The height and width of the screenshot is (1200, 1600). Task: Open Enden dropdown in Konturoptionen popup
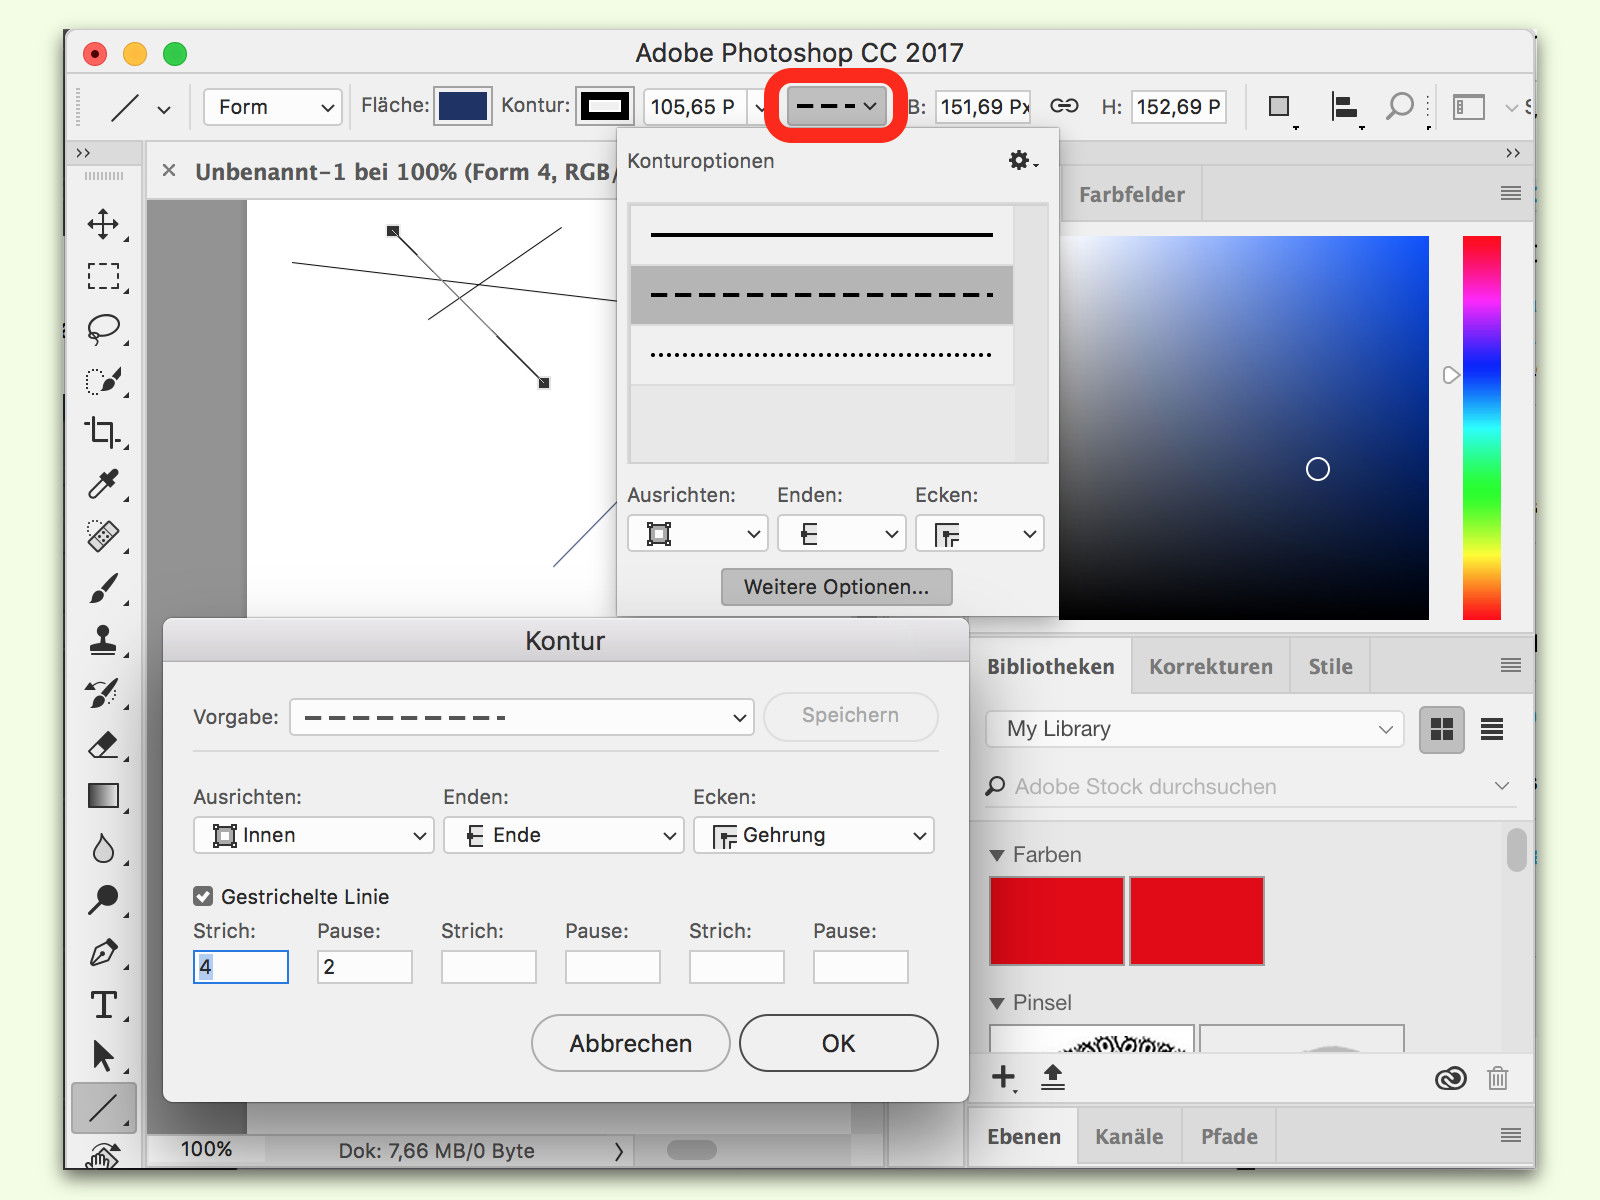coord(841,534)
